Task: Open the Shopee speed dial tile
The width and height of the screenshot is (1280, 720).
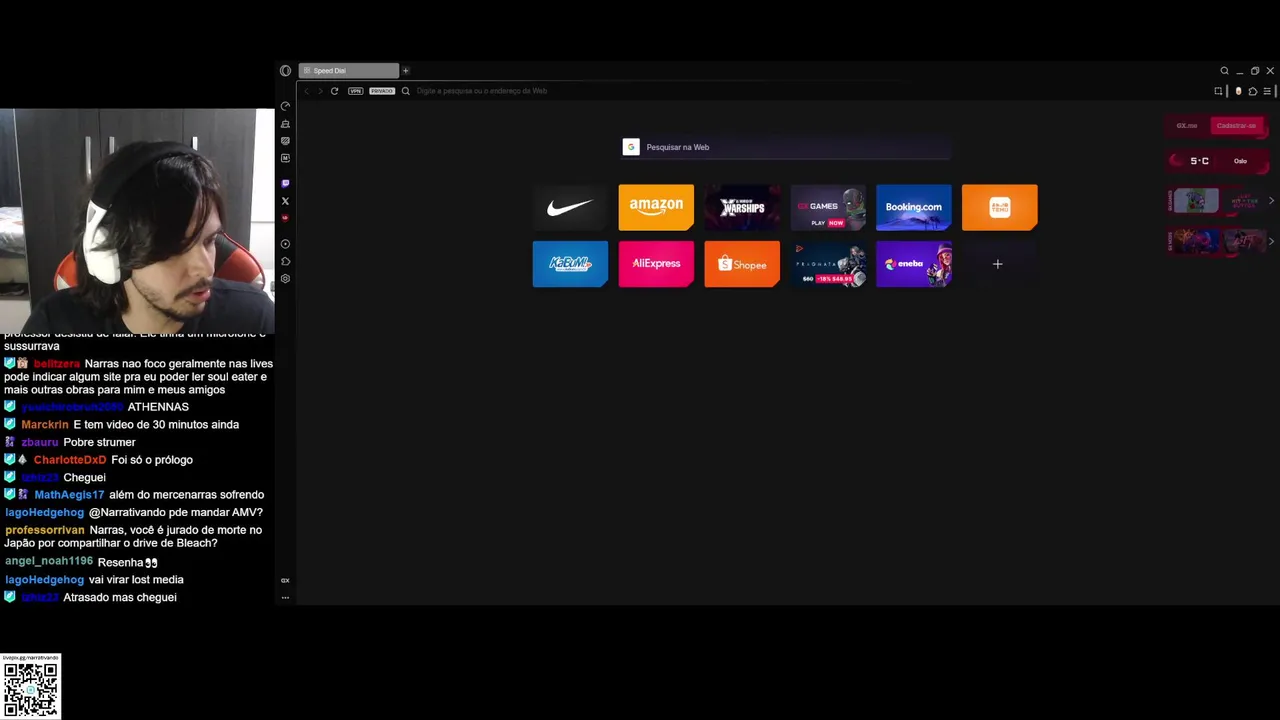Action: [742, 264]
